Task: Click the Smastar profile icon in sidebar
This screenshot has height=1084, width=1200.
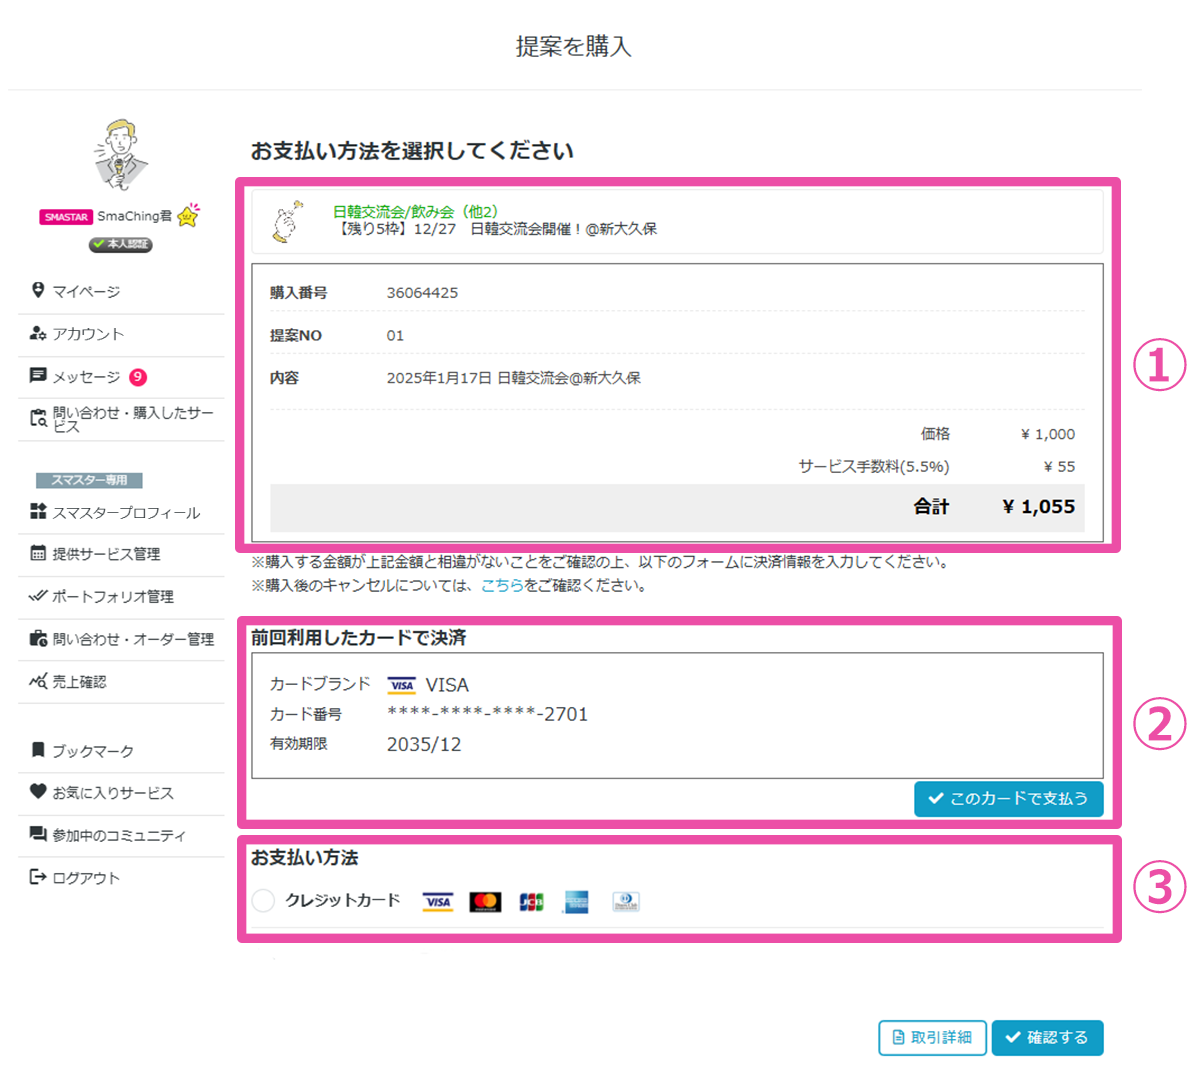Action: tap(38, 511)
